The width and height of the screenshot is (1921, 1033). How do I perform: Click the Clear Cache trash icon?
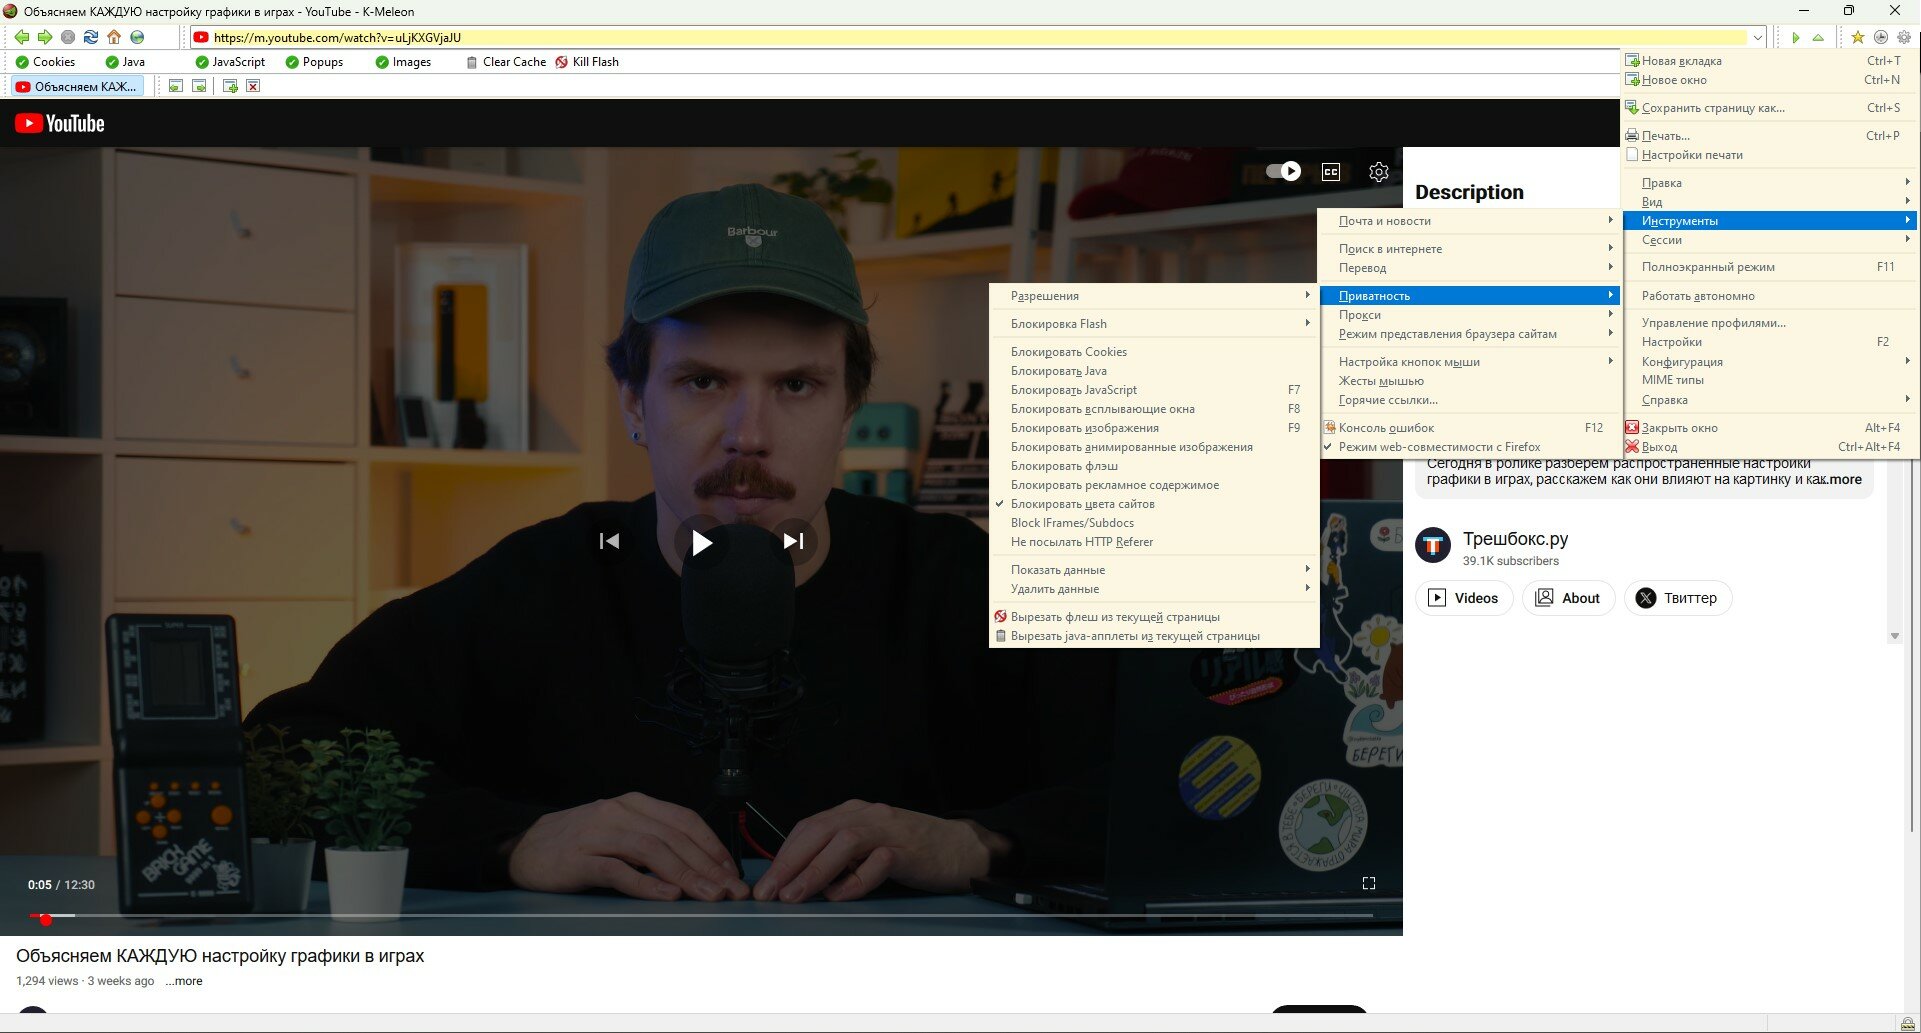[x=472, y=62]
